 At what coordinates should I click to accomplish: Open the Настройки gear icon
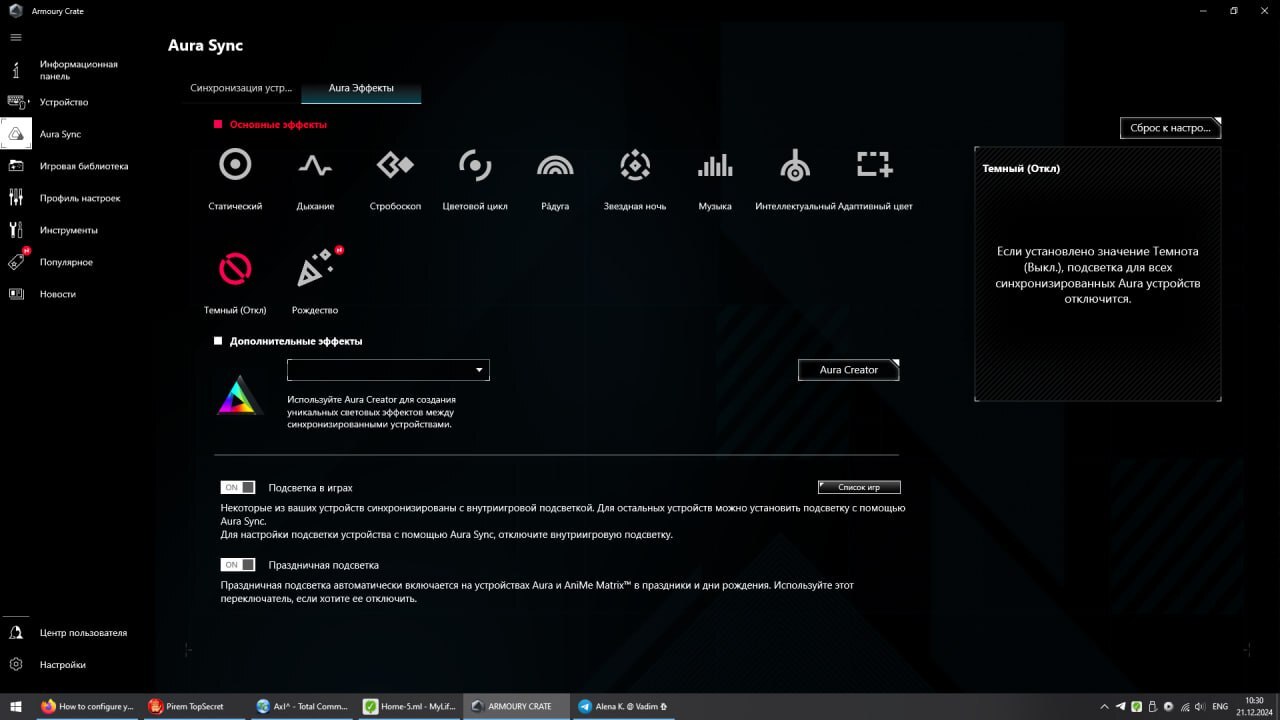pos(16,665)
